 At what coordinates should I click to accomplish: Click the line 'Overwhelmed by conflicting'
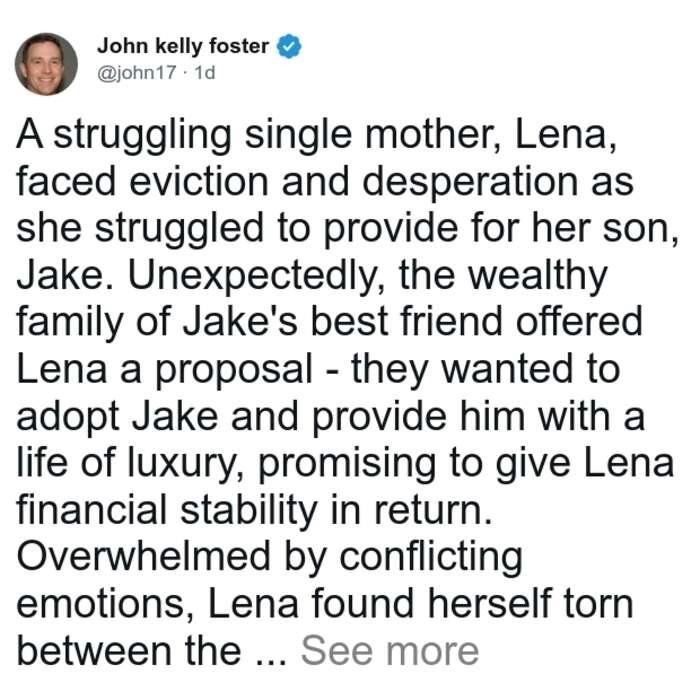pos(269,558)
